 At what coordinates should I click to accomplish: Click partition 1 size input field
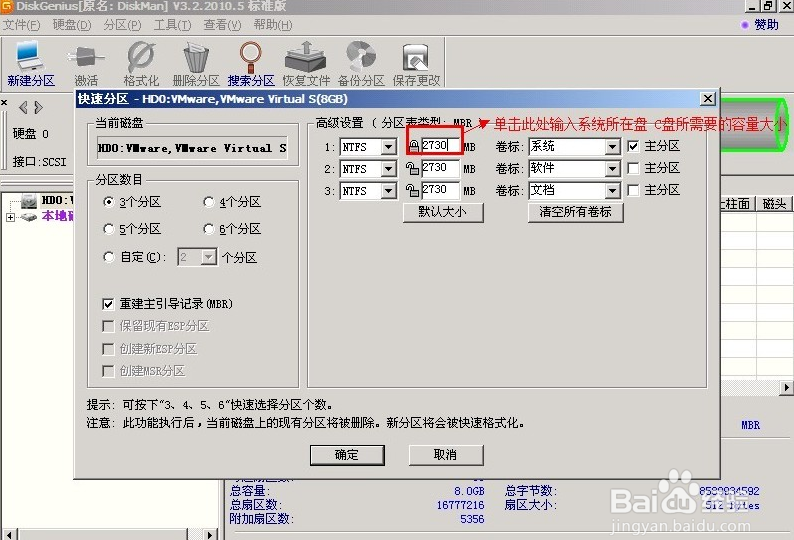coord(441,146)
